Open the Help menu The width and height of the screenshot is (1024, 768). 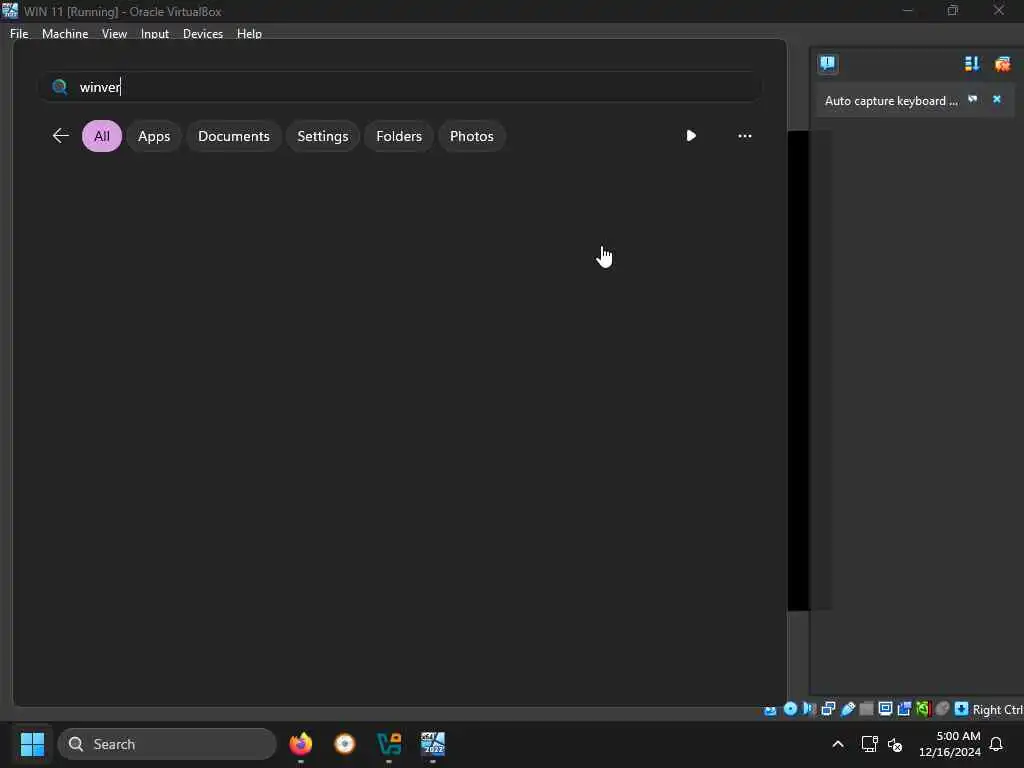click(249, 33)
